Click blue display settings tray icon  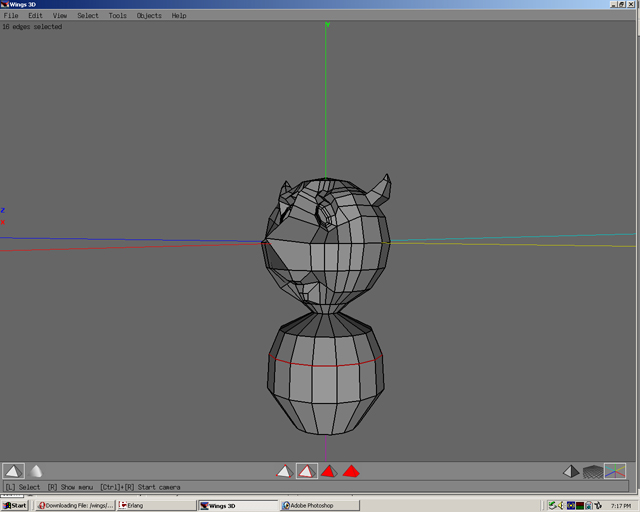coord(571,505)
